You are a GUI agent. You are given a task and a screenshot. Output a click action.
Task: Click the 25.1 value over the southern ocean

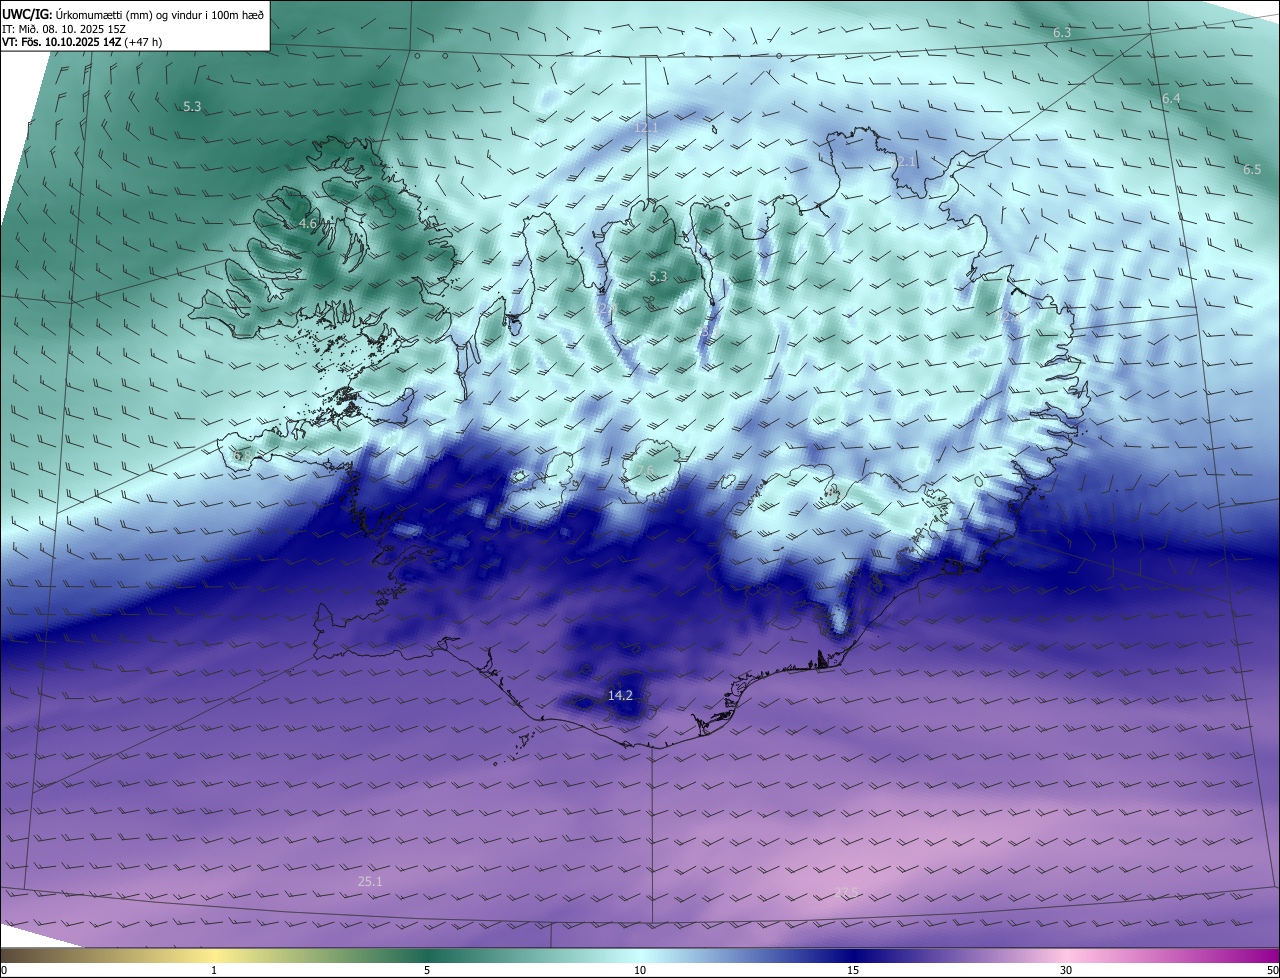(x=370, y=881)
